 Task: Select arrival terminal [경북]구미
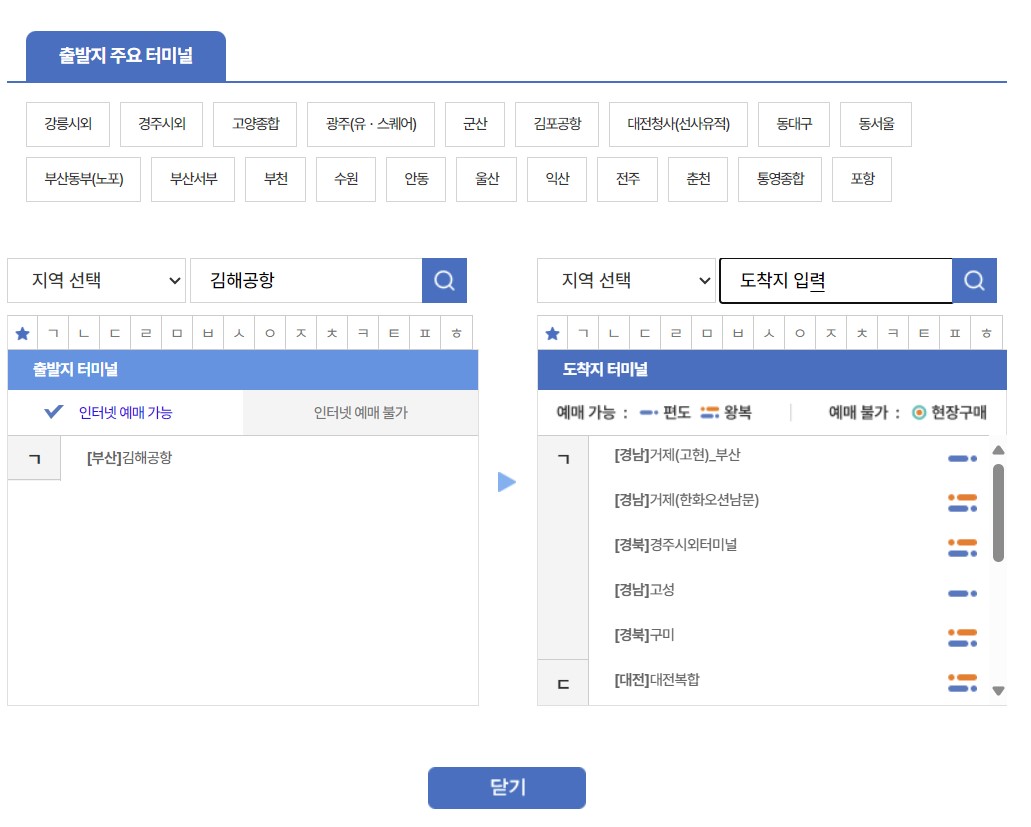click(644, 635)
